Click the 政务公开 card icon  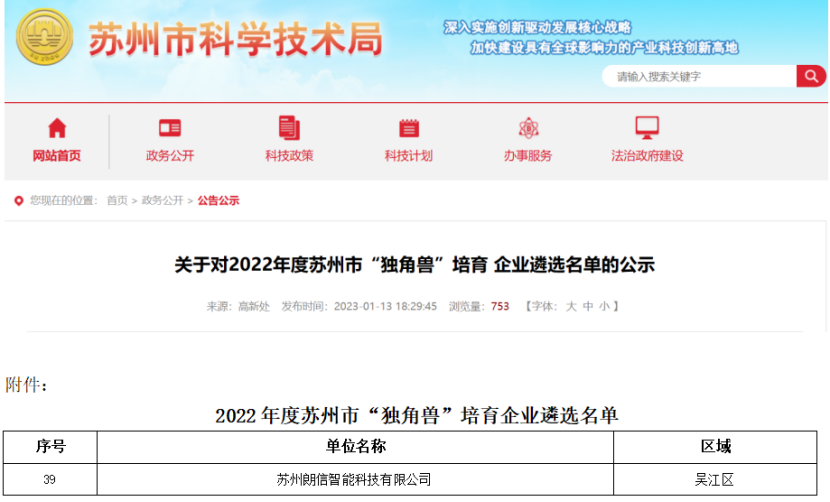point(170,128)
